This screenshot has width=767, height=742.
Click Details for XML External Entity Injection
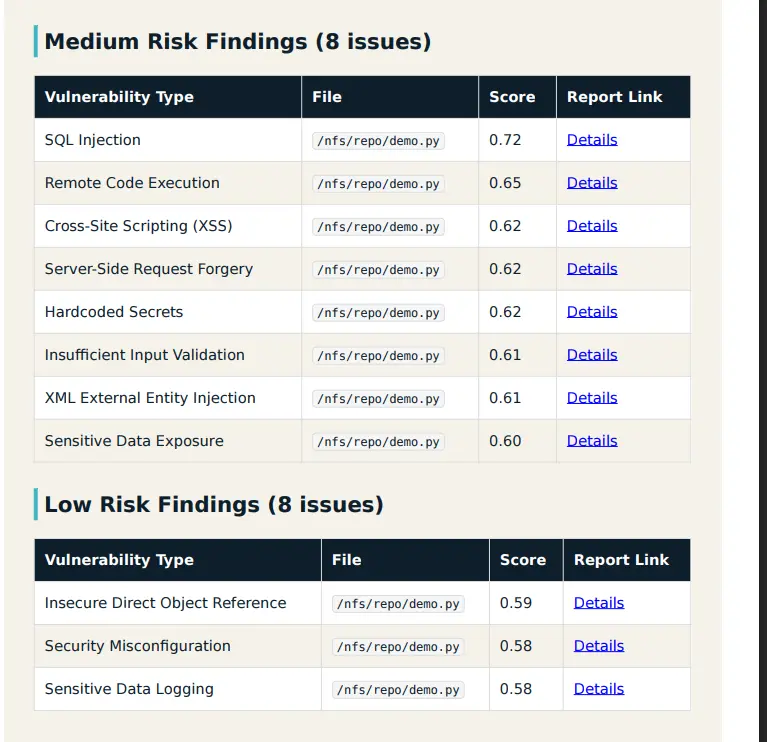(592, 398)
